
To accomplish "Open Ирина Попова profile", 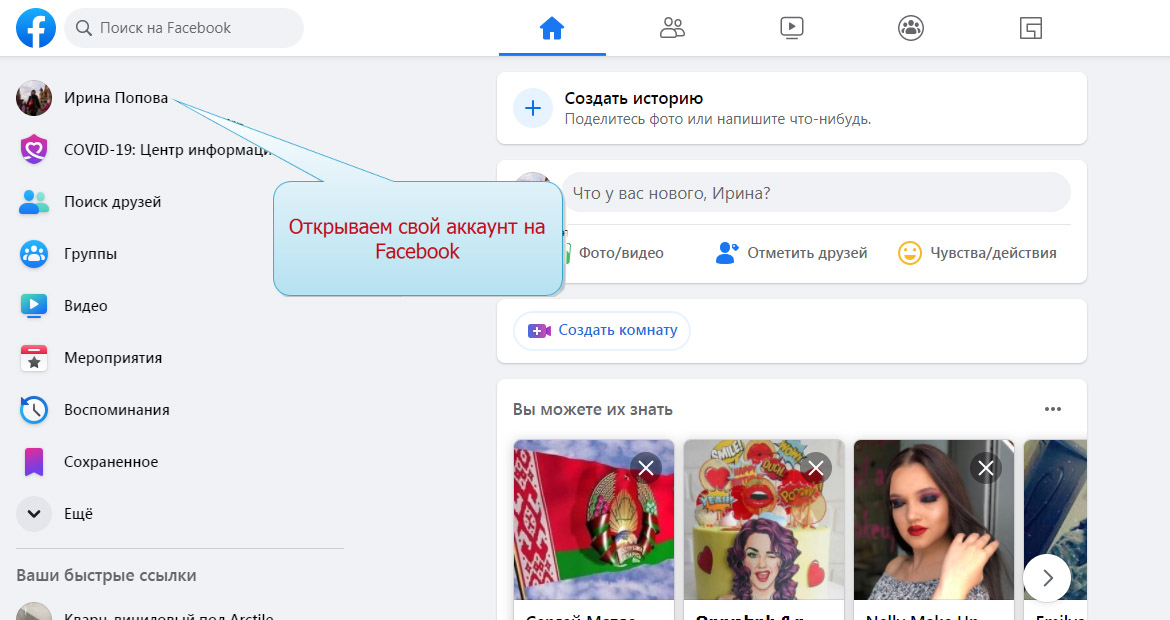I will coord(115,98).
